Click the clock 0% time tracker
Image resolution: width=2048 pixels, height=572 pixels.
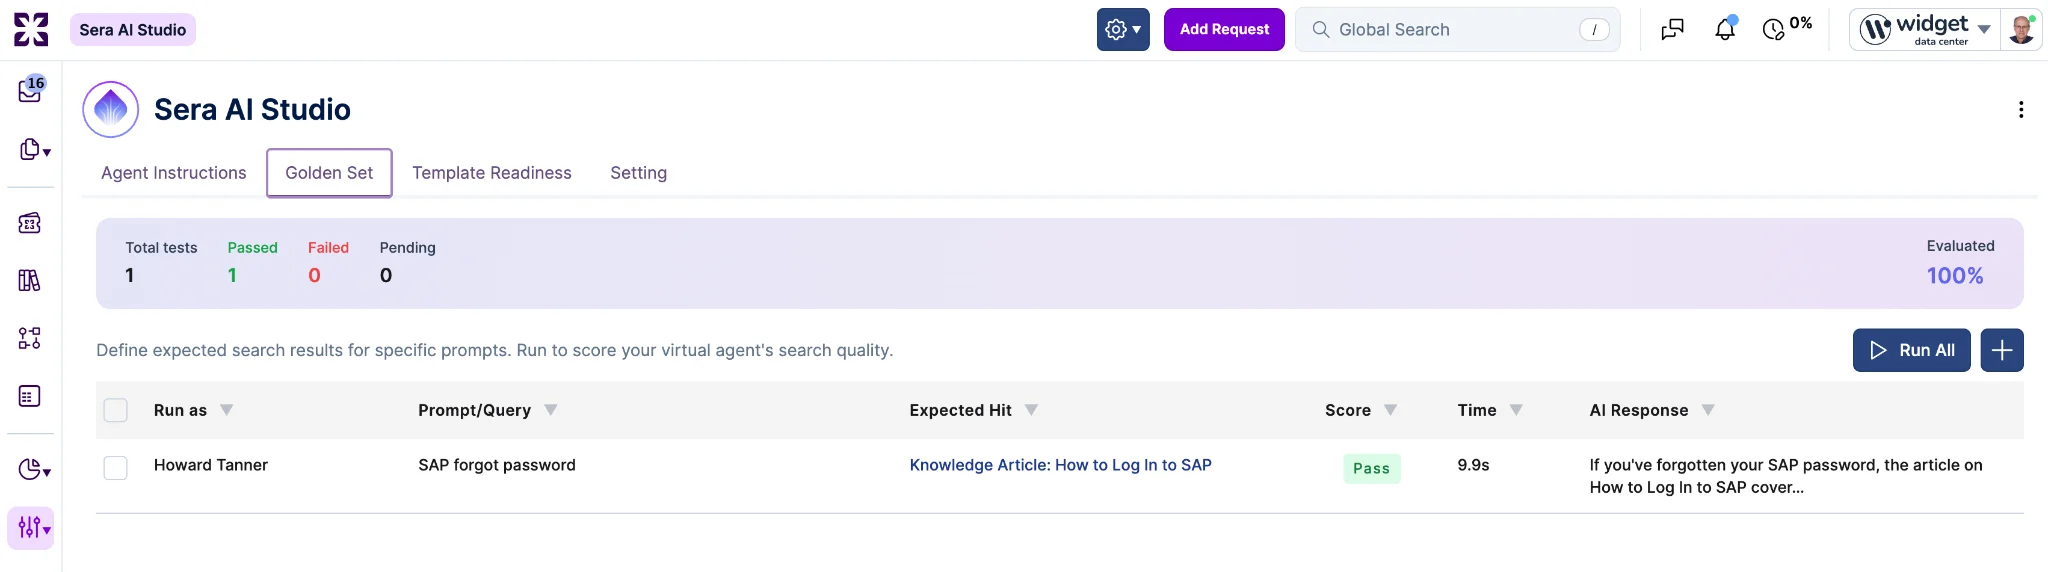(1787, 28)
